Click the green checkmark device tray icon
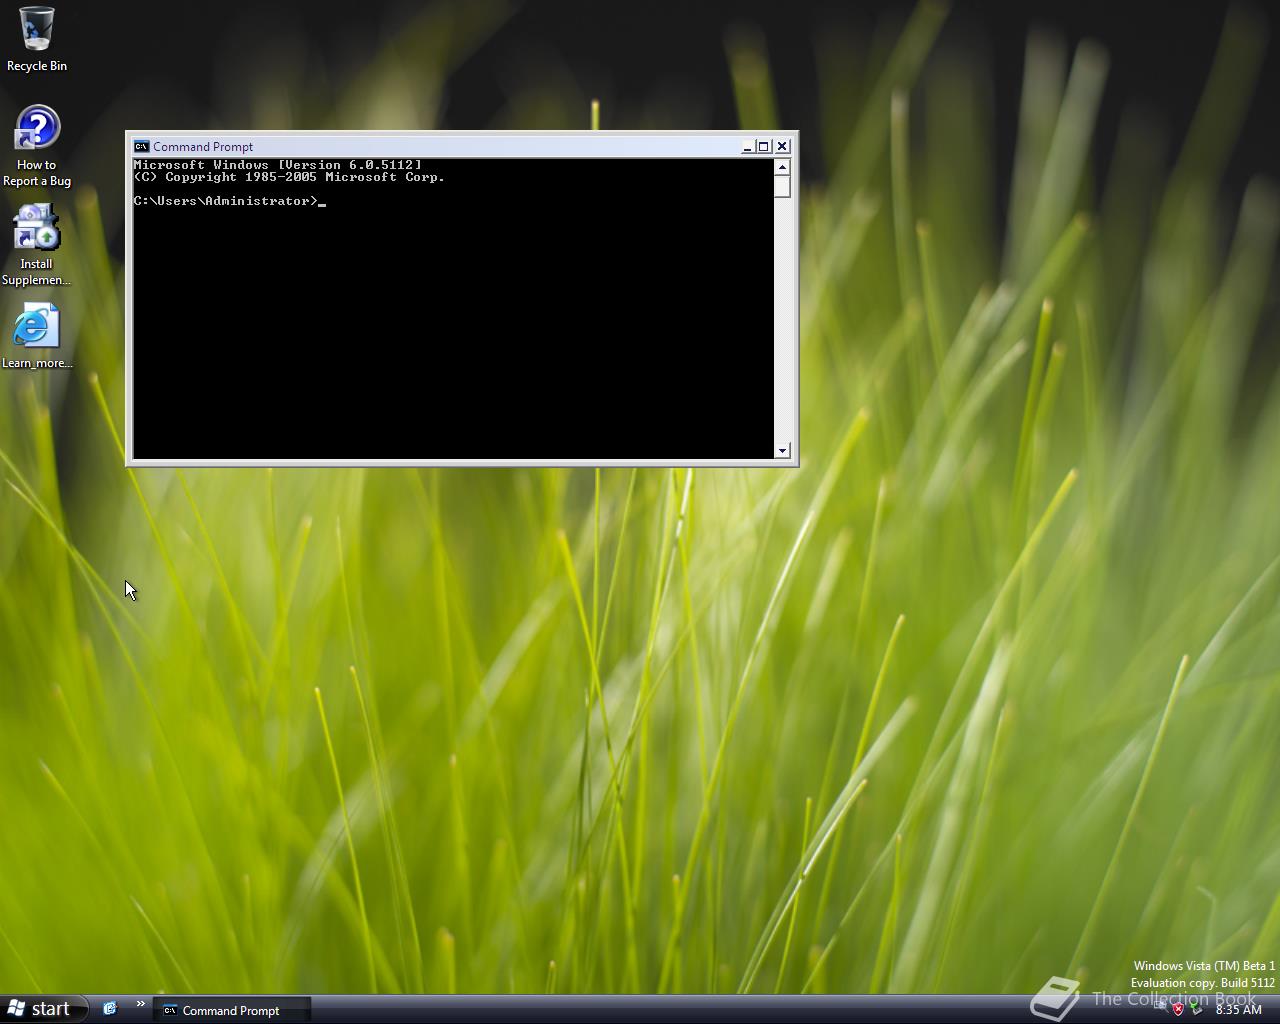 pos(1196,1009)
